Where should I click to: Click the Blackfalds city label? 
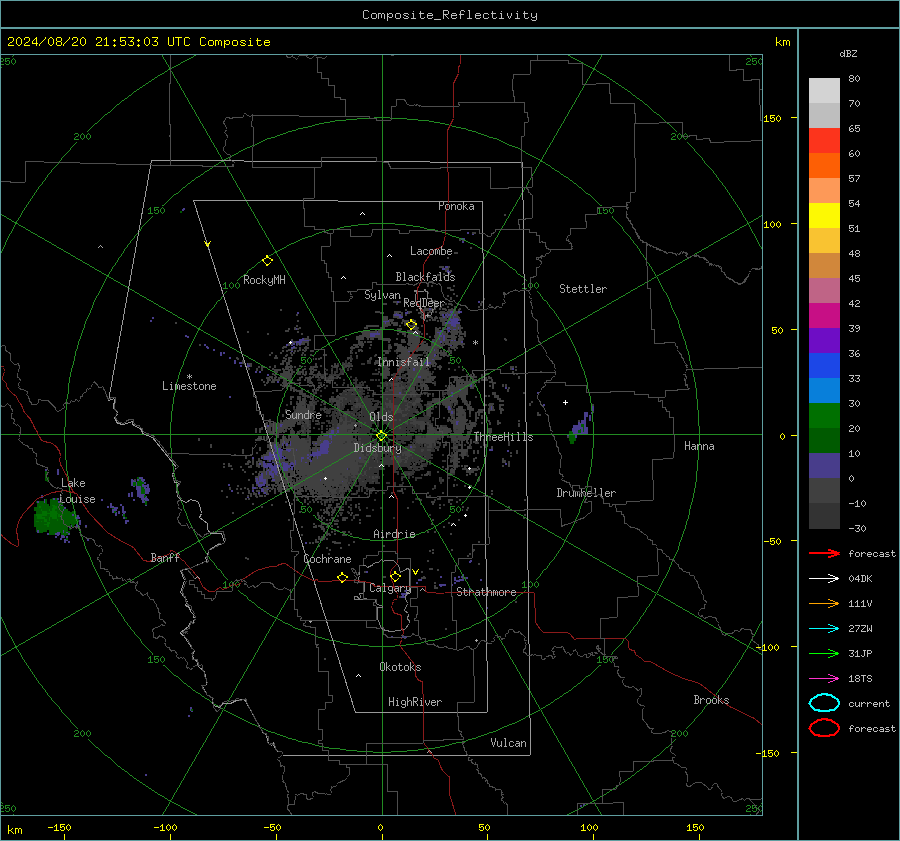[425, 277]
